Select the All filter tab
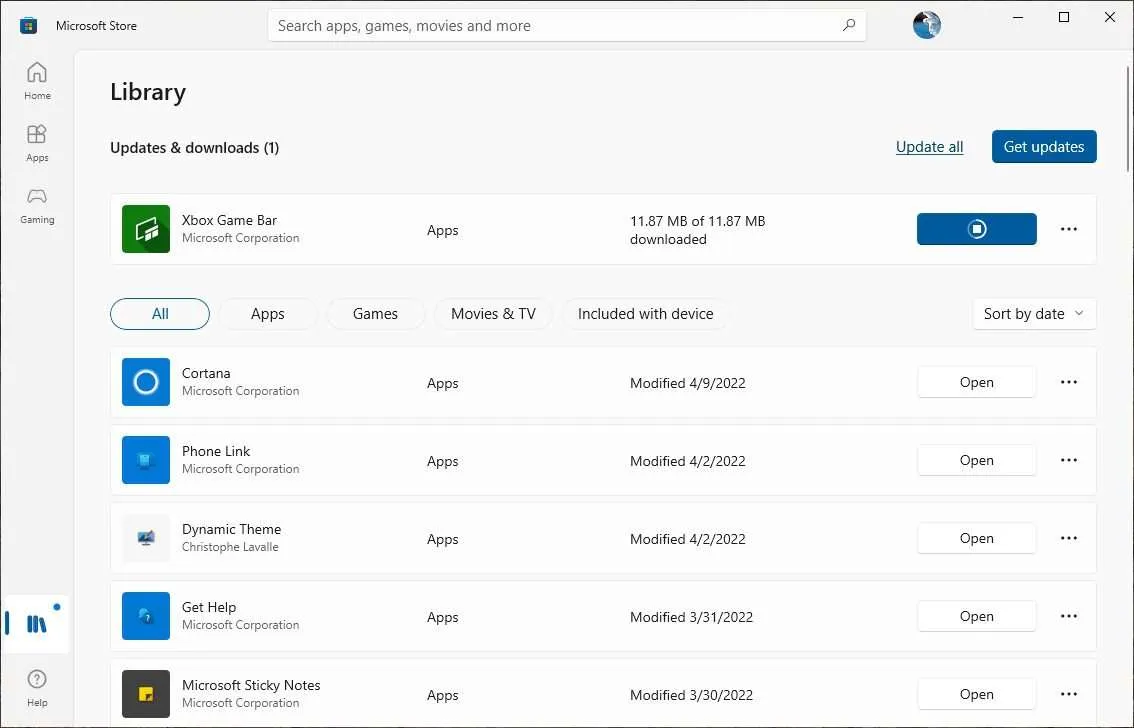The height and width of the screenshot is (728, 1134). 160,314
